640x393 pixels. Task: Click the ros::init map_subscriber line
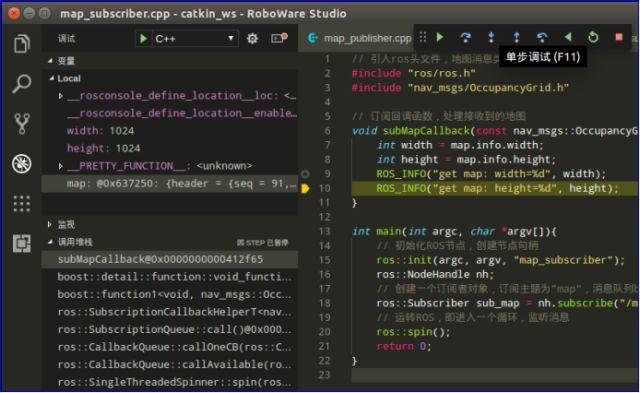tap(500, 260)
